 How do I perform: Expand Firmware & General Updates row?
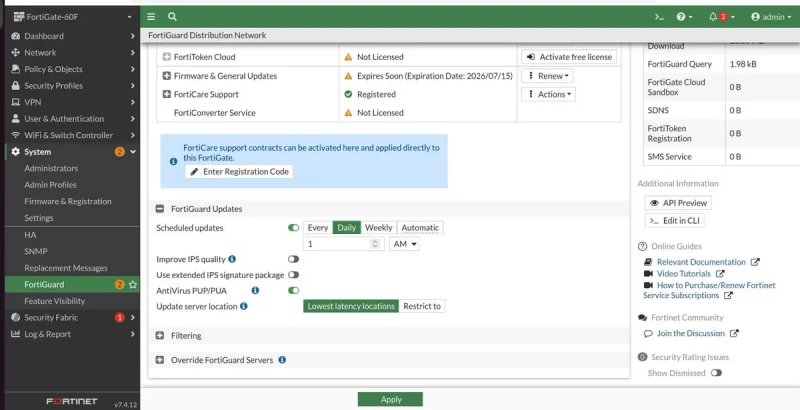(166, 76)
